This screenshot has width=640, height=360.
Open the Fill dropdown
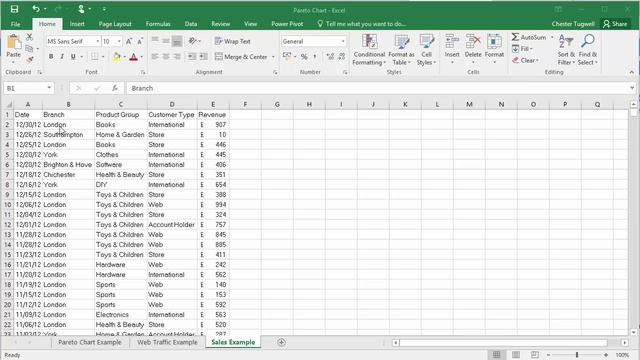coord(522,49)
